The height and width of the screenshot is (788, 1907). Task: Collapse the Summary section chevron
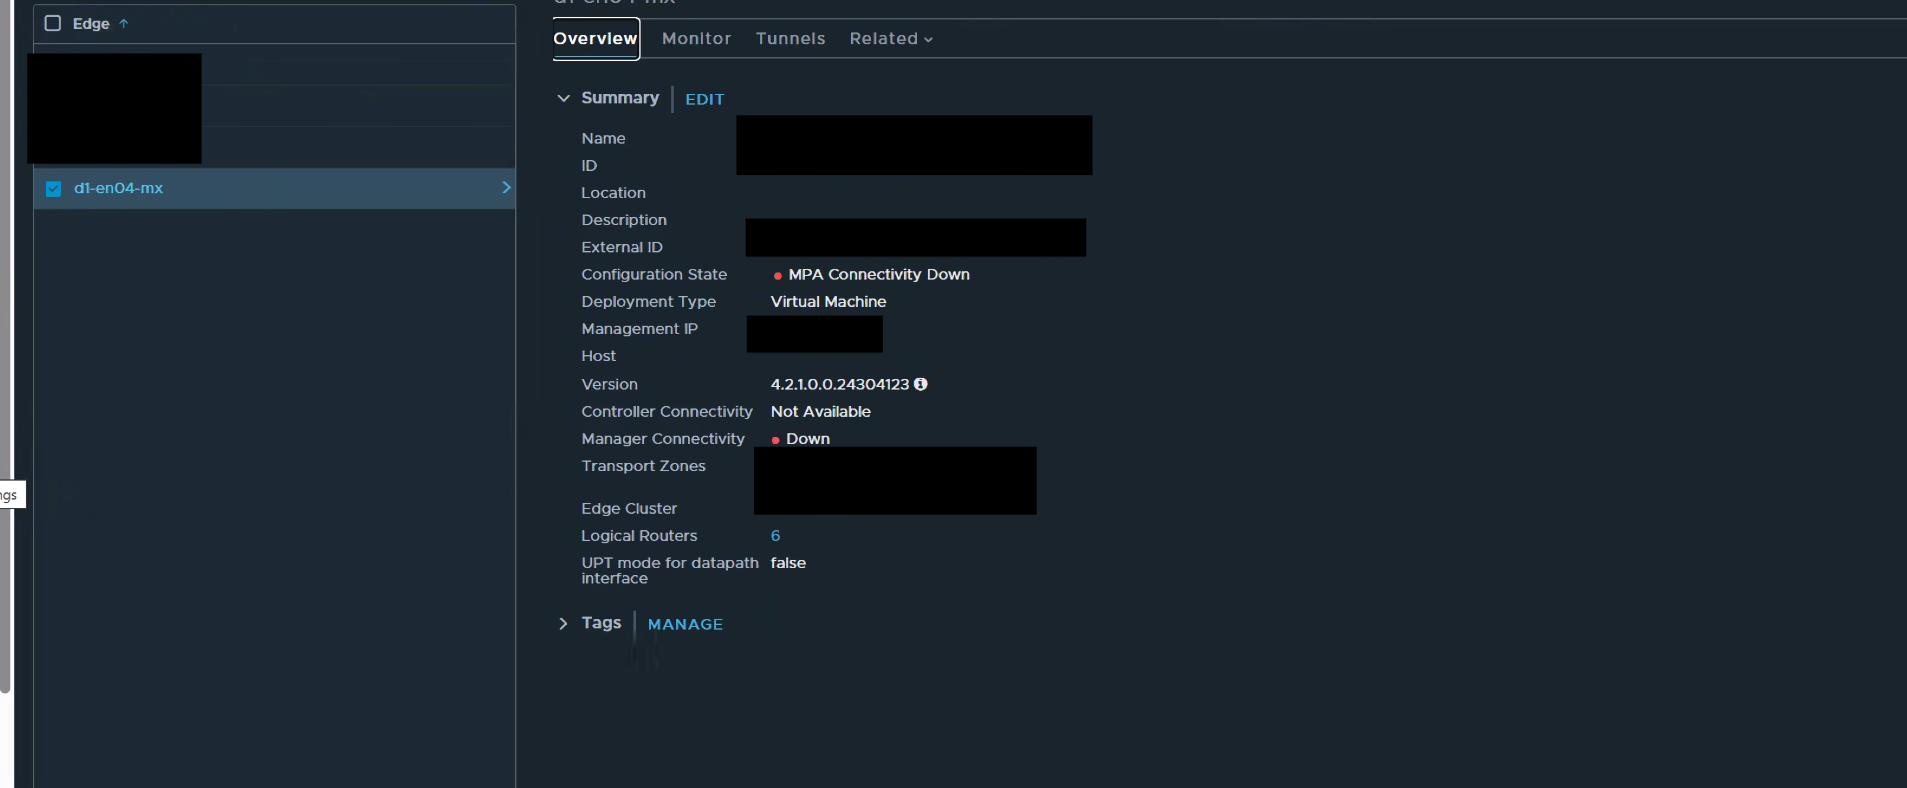pyautogui.click(x=564, y=98)
